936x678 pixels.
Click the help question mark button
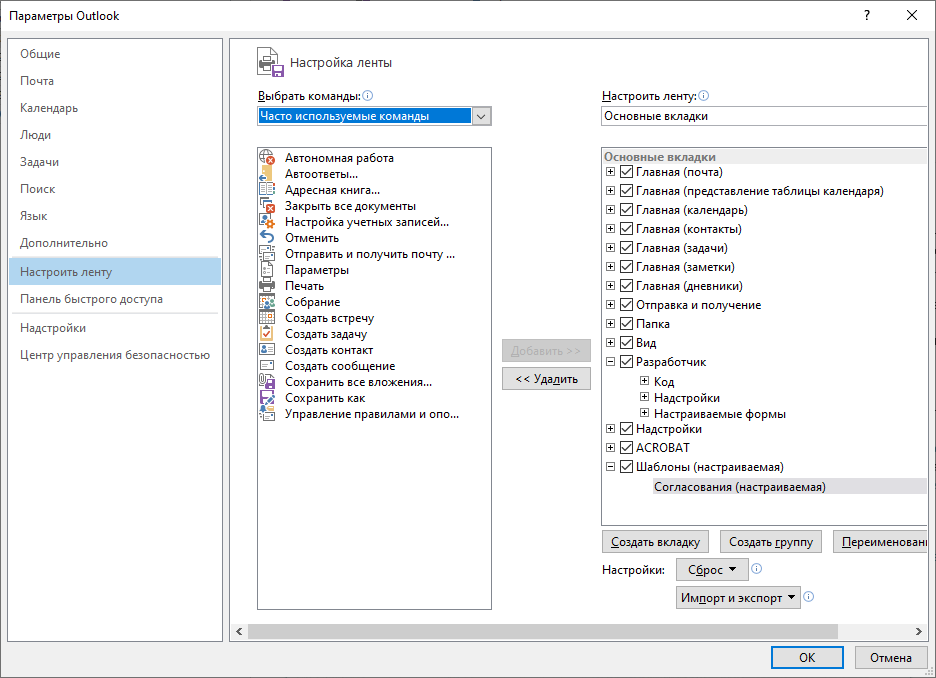click(x=867, y=16)
